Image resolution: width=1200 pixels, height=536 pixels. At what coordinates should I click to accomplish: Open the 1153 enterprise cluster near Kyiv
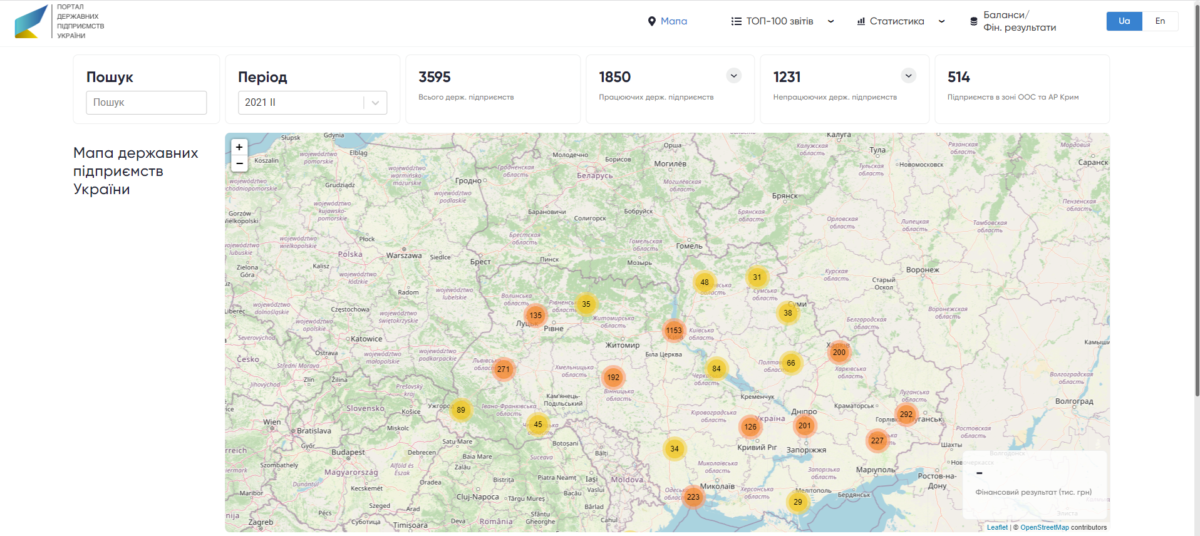point(674,330)
